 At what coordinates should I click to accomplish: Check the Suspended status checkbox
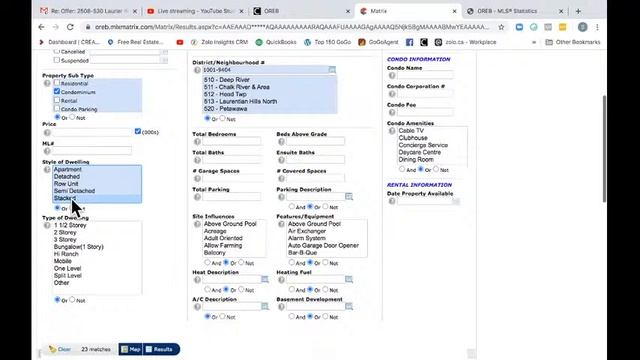tap(57, 60)
